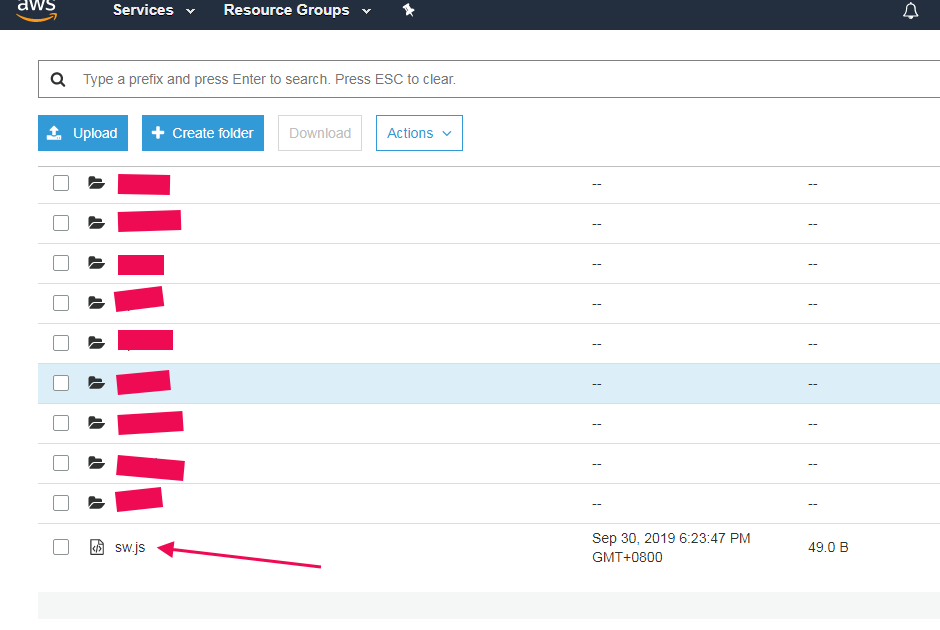Click the folder icon directly above sw.js
This screenshot has width=940, height=630.
(x=96, y=503)
